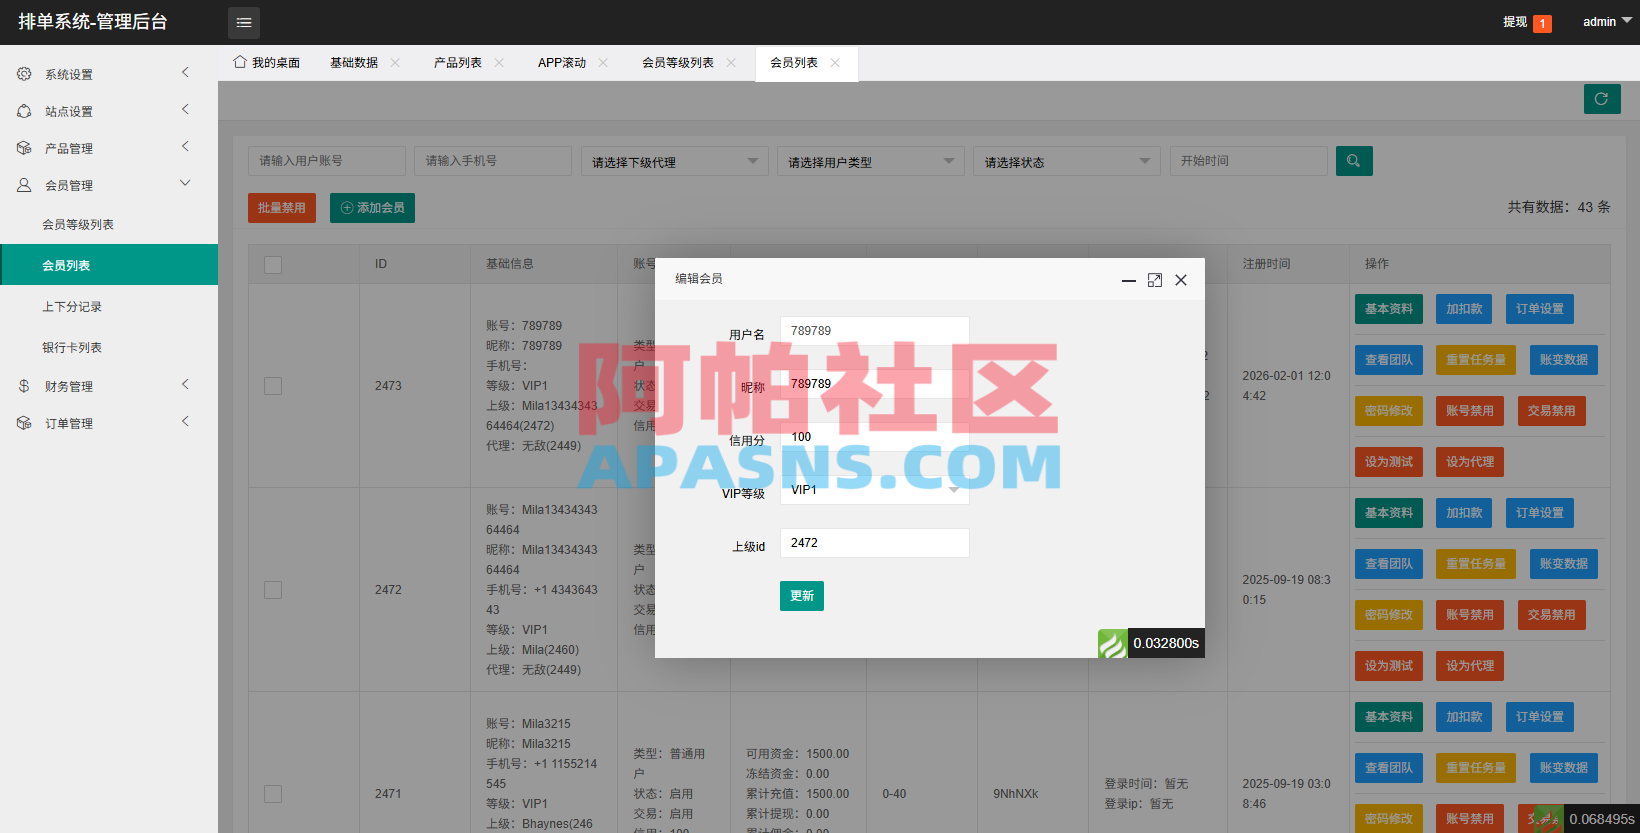
Task: Open the 请选择用户类型 dropdown
Action: coord(871,161)
